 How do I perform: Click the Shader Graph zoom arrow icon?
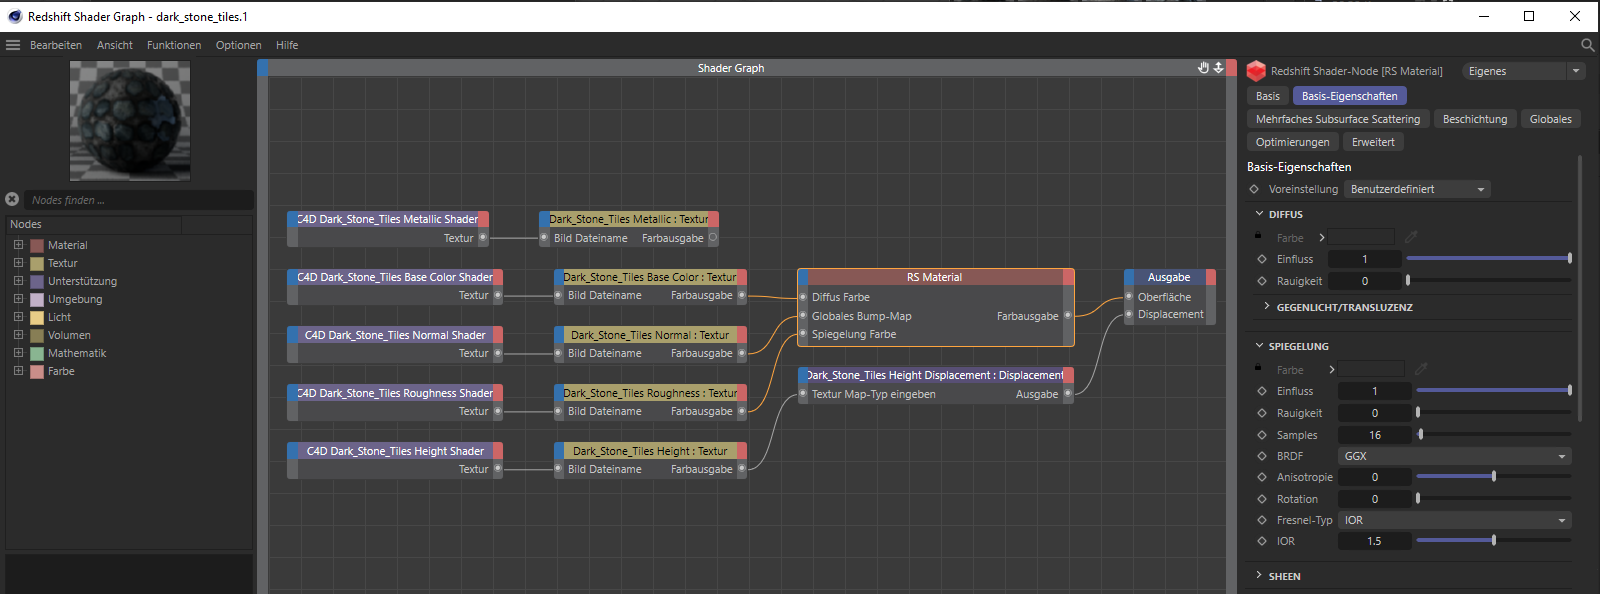[1218, 68]
